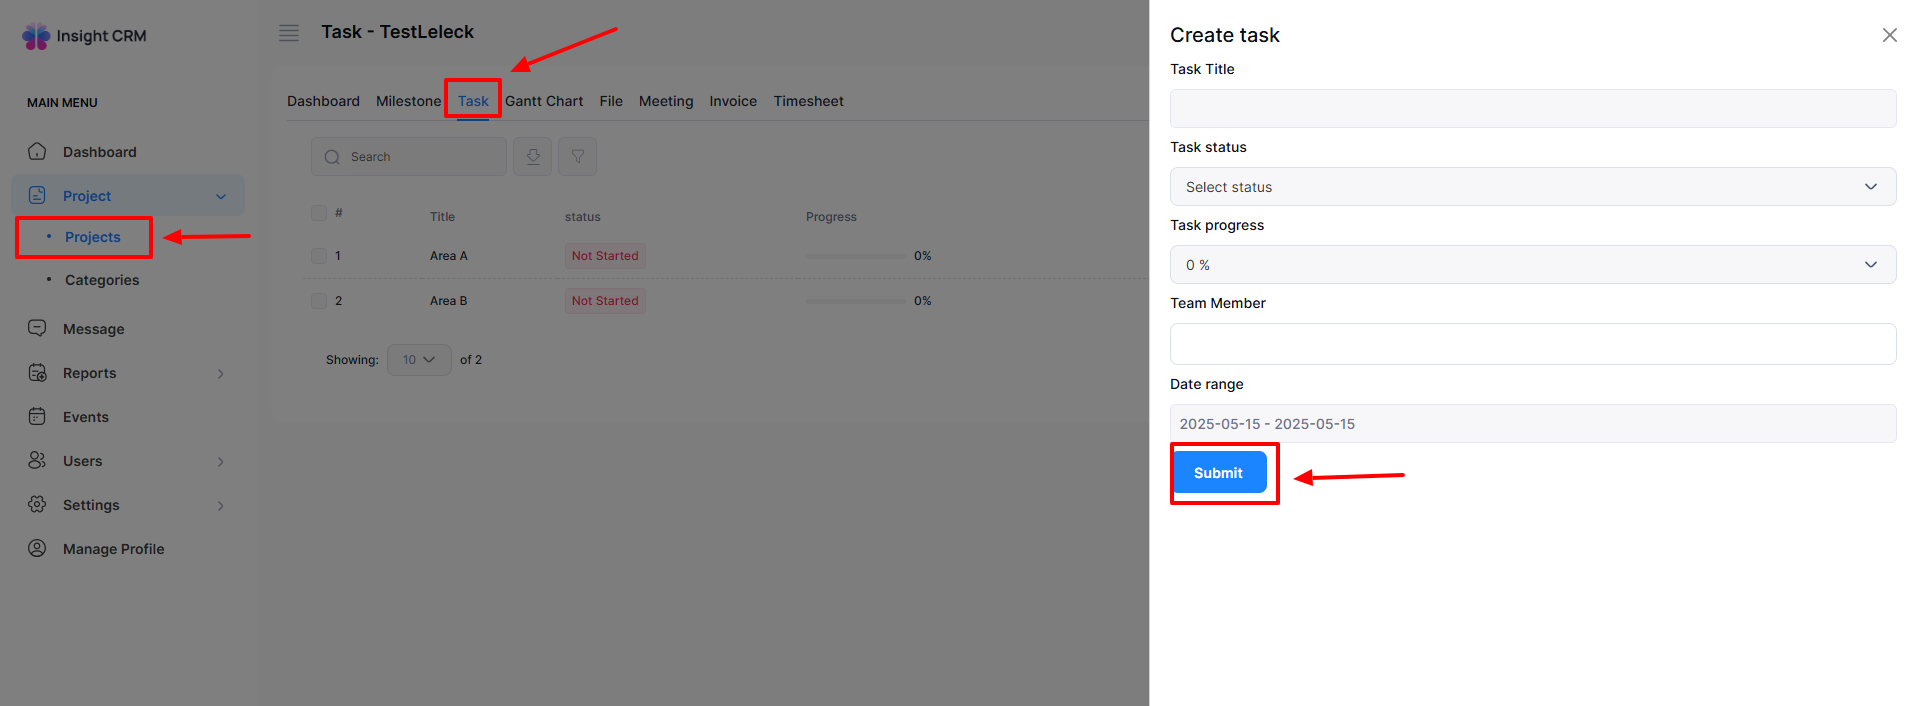Click the hamburger menu icon
Screen dimensions: 1916x706
point(289,33)
